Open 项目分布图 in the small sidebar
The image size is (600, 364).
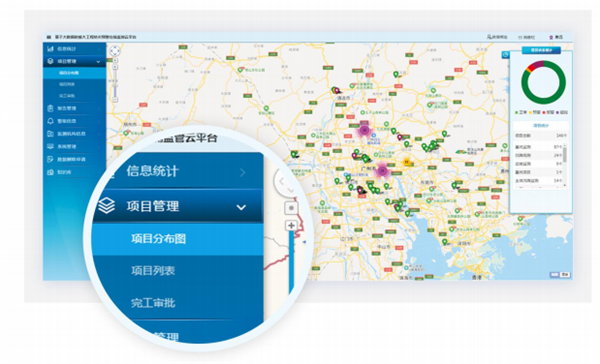(x=75, y=73)
